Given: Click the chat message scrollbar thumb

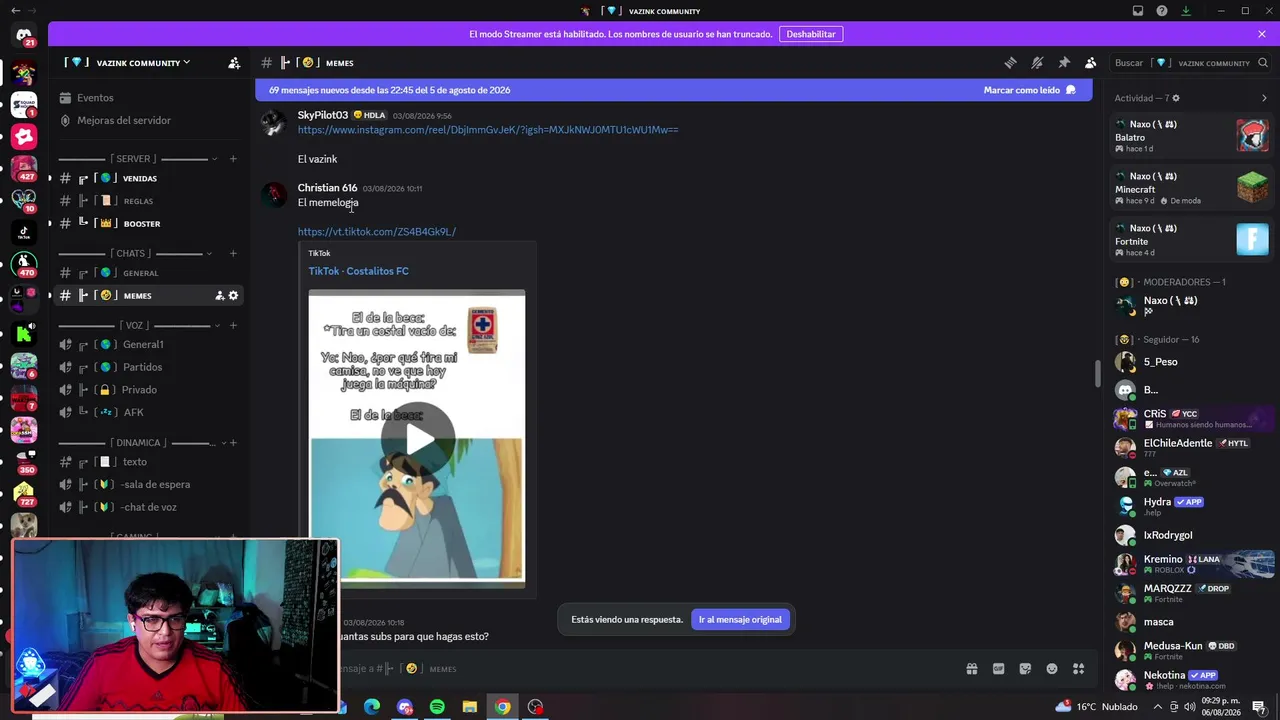Looking at the screenshot, I should coord(1097,374).
